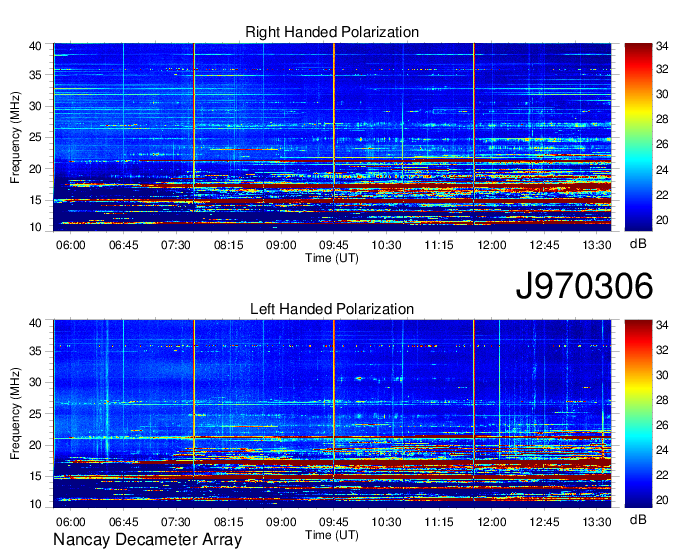This screenshot has width=680, height=552.
Task: Click the 25 MHz tick on top plot
Action: click(x=35, y=137)
